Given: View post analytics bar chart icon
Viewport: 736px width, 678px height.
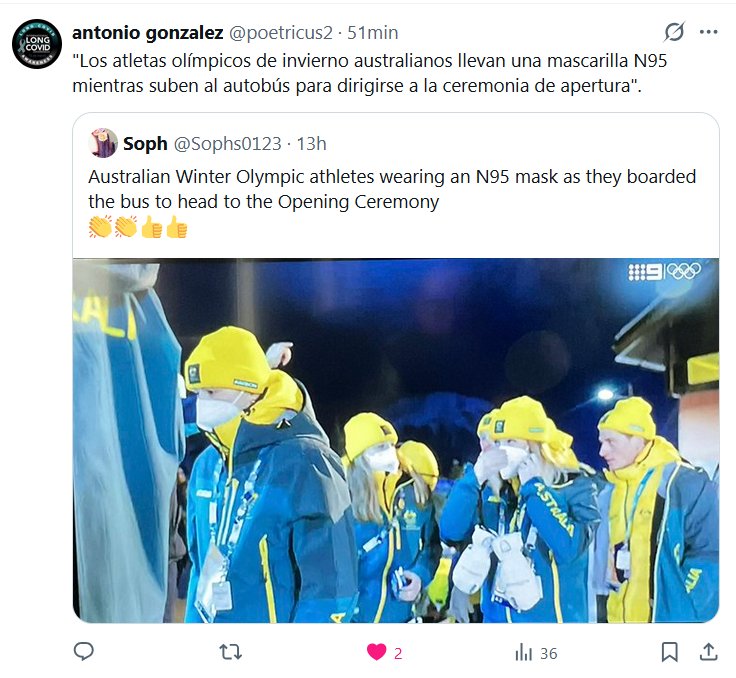Looking at the screenshot, I should pos(524,653).
